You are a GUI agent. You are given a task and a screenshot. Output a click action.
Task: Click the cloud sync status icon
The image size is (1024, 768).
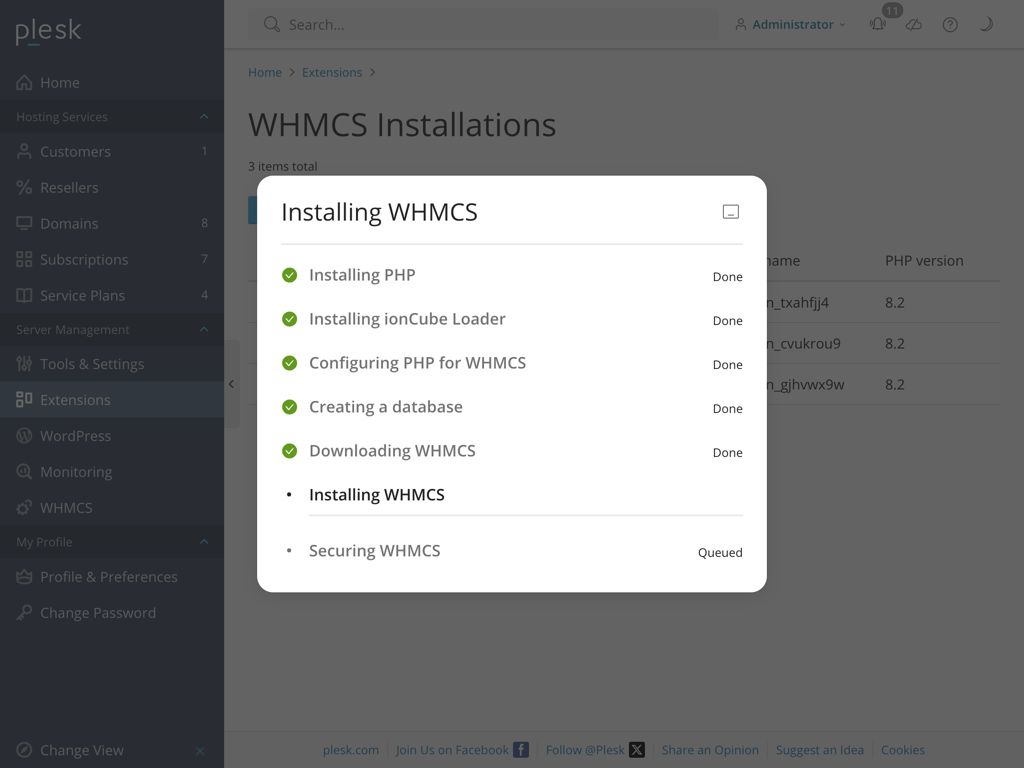pos(913,24)
